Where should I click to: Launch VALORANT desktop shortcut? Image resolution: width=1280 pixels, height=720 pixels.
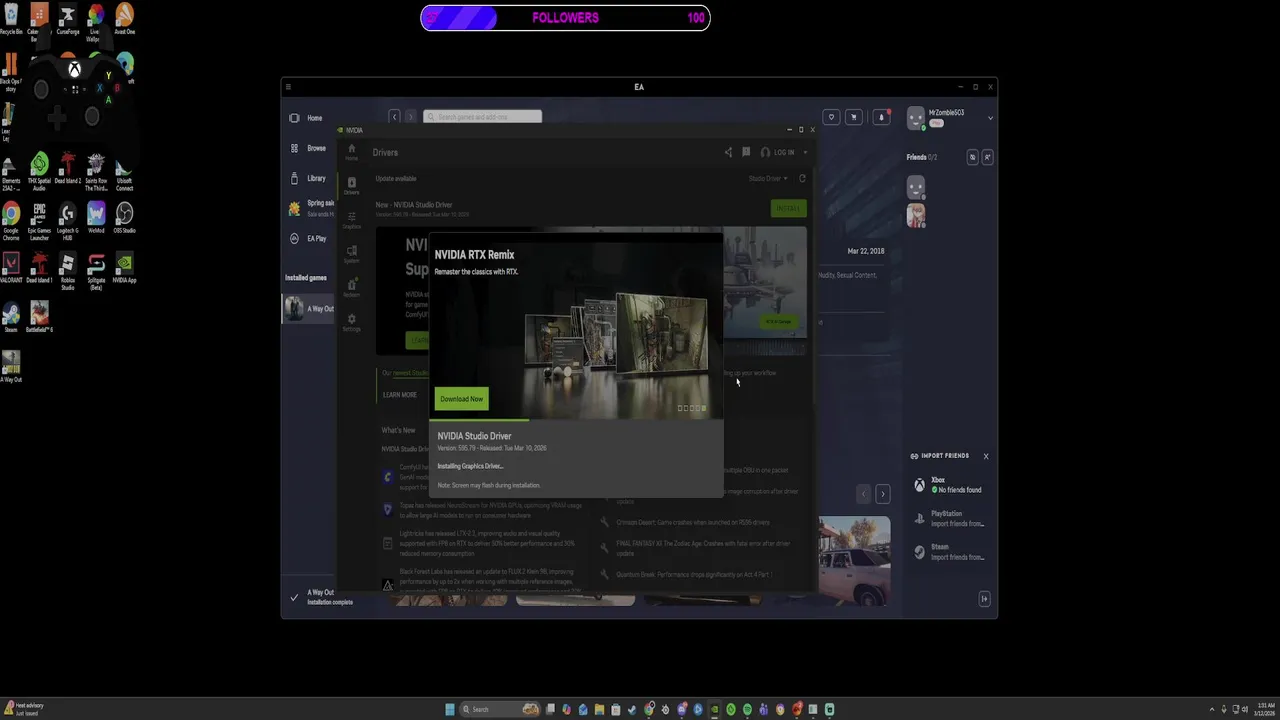click(11, 268)
